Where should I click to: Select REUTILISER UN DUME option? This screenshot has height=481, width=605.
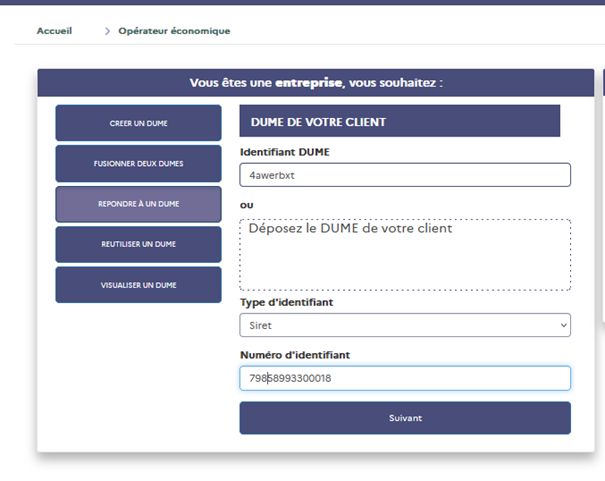coord(139,244)
